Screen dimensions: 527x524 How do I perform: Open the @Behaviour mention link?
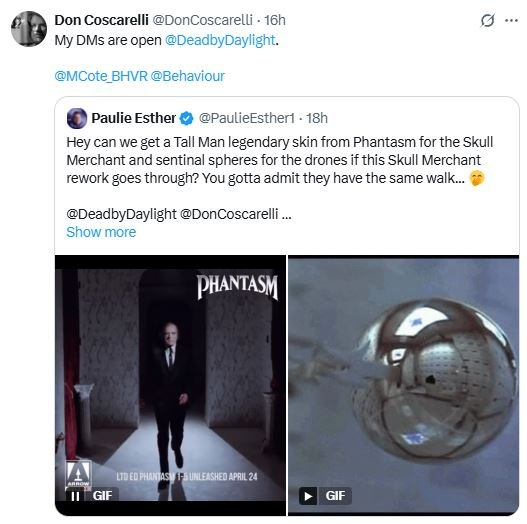click(188, 76)
